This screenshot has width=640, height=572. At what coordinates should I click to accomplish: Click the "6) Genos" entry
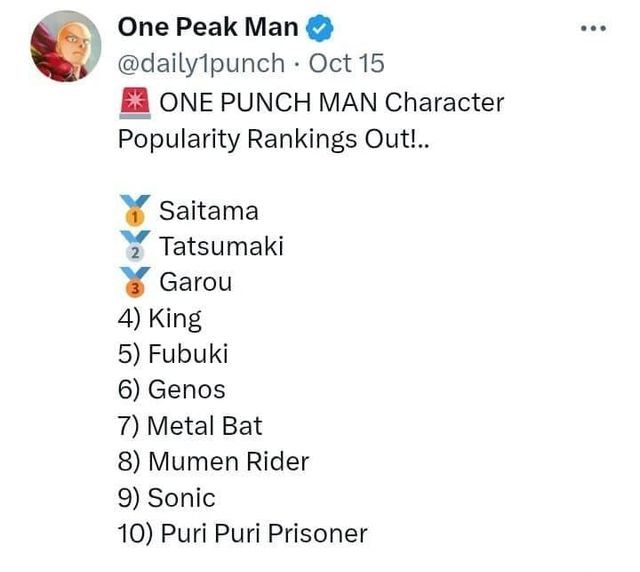[x=172, y=390]
